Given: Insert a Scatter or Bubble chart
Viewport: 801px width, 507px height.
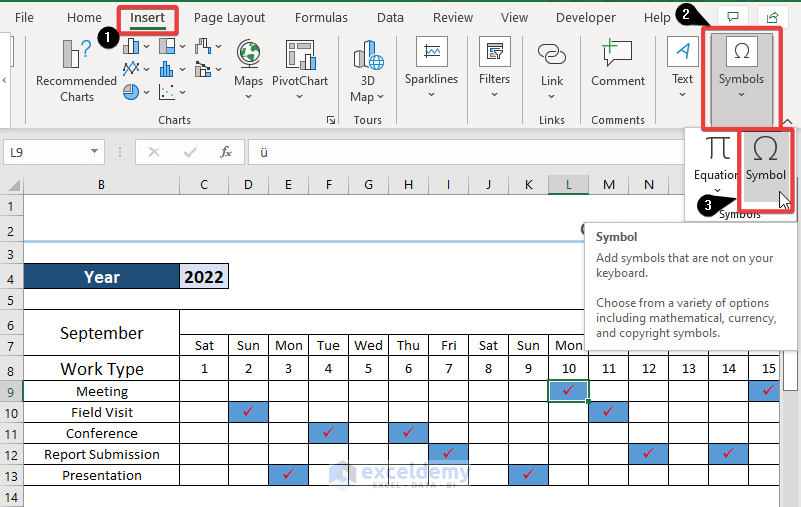Looking at the screenshot, I should [x=167, y=92].
